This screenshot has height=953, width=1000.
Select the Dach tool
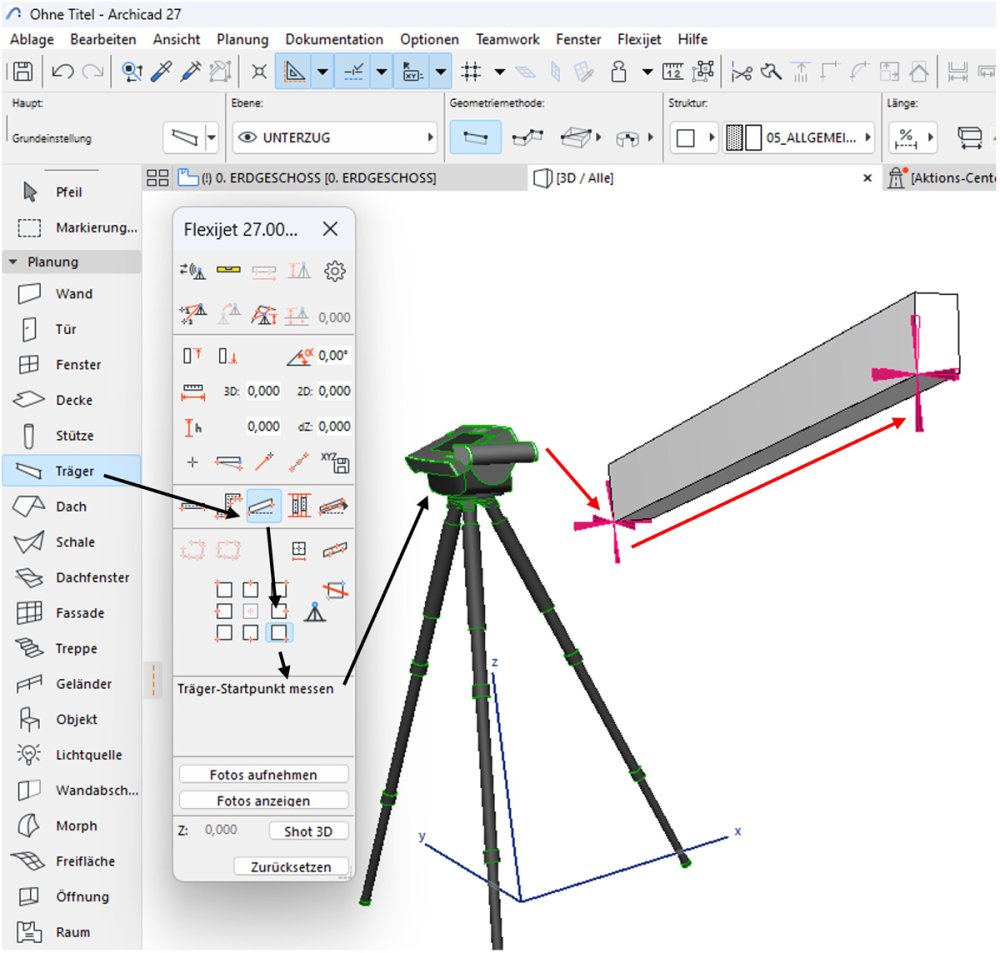[71, 507]
